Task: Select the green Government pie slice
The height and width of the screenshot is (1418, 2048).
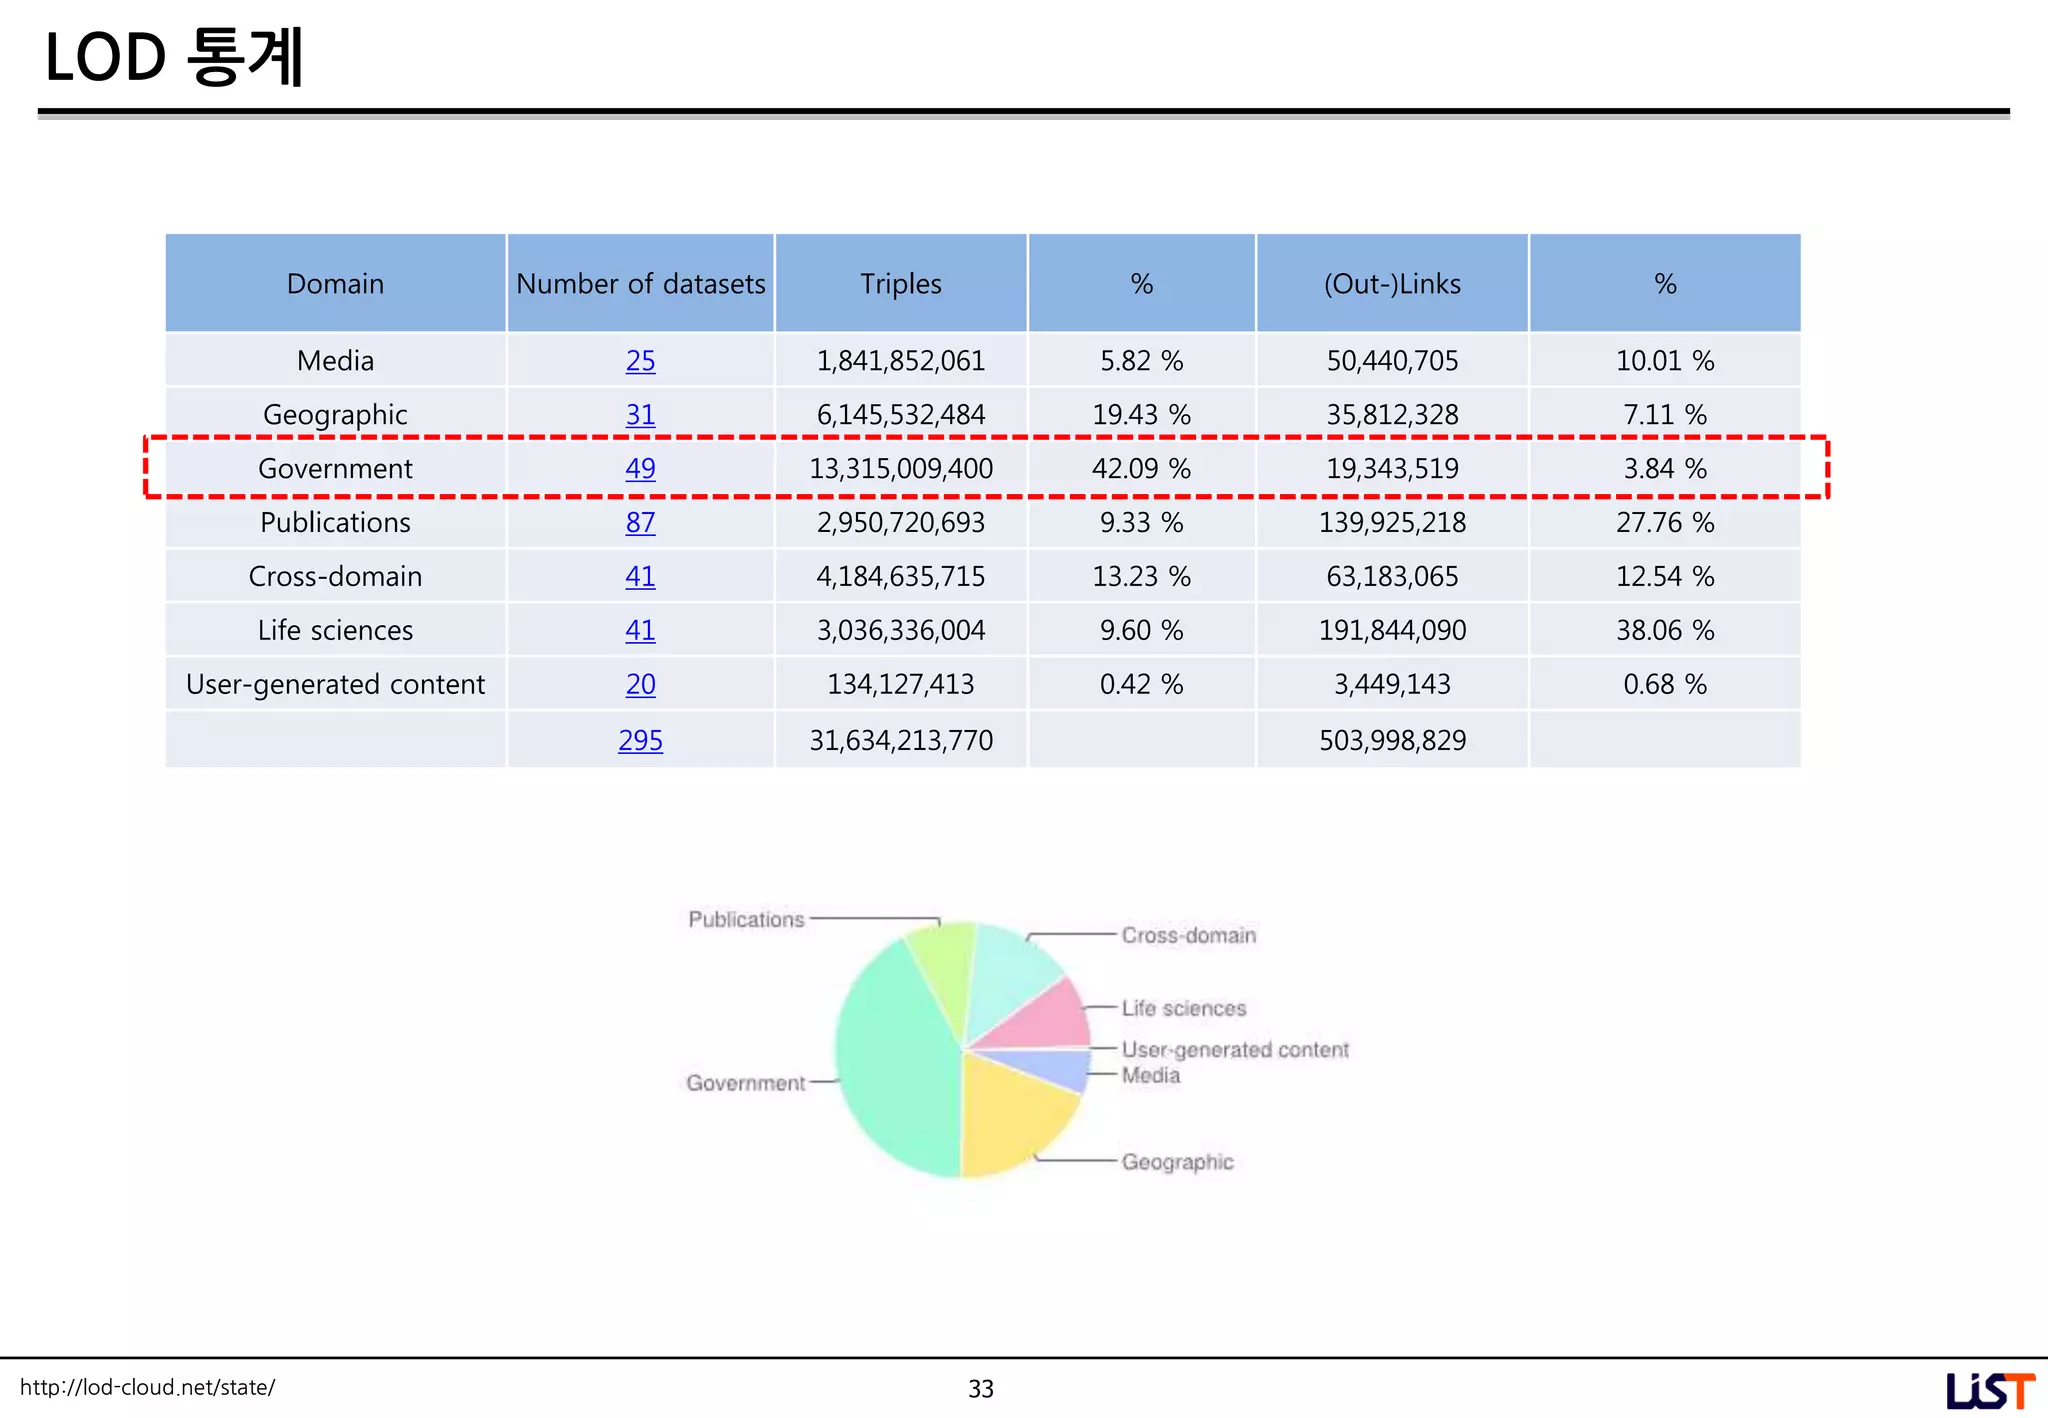Action: (890, 1060)
